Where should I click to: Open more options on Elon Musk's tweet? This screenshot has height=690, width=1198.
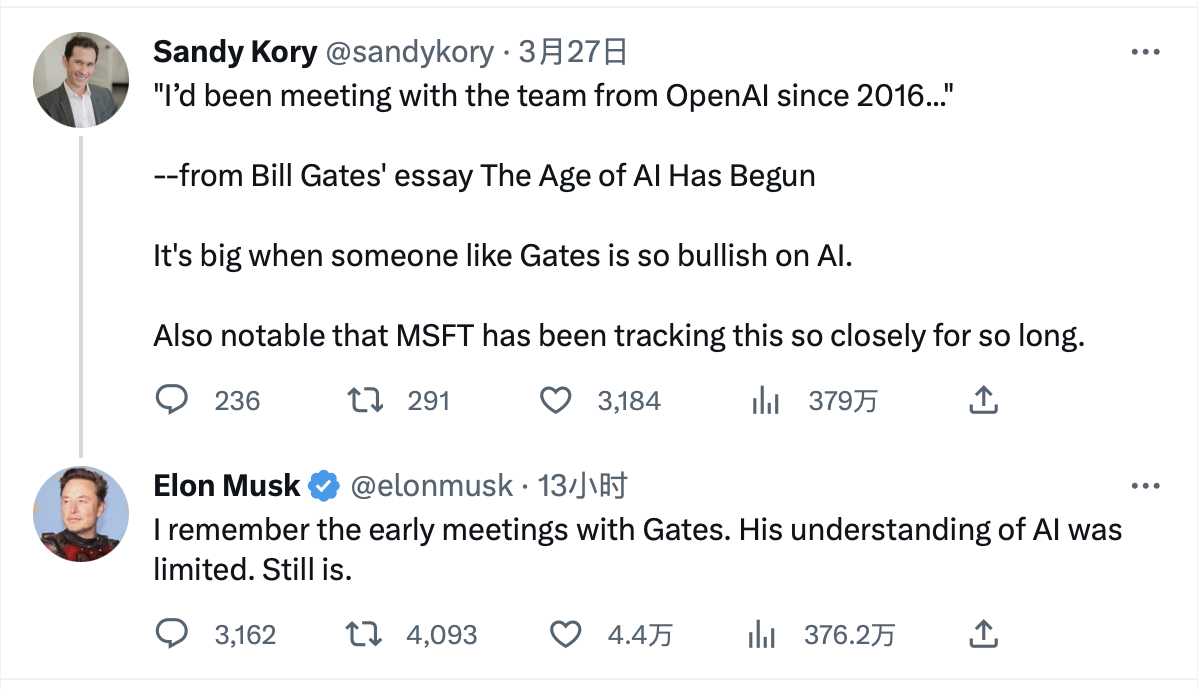[x=1145, y=486]
